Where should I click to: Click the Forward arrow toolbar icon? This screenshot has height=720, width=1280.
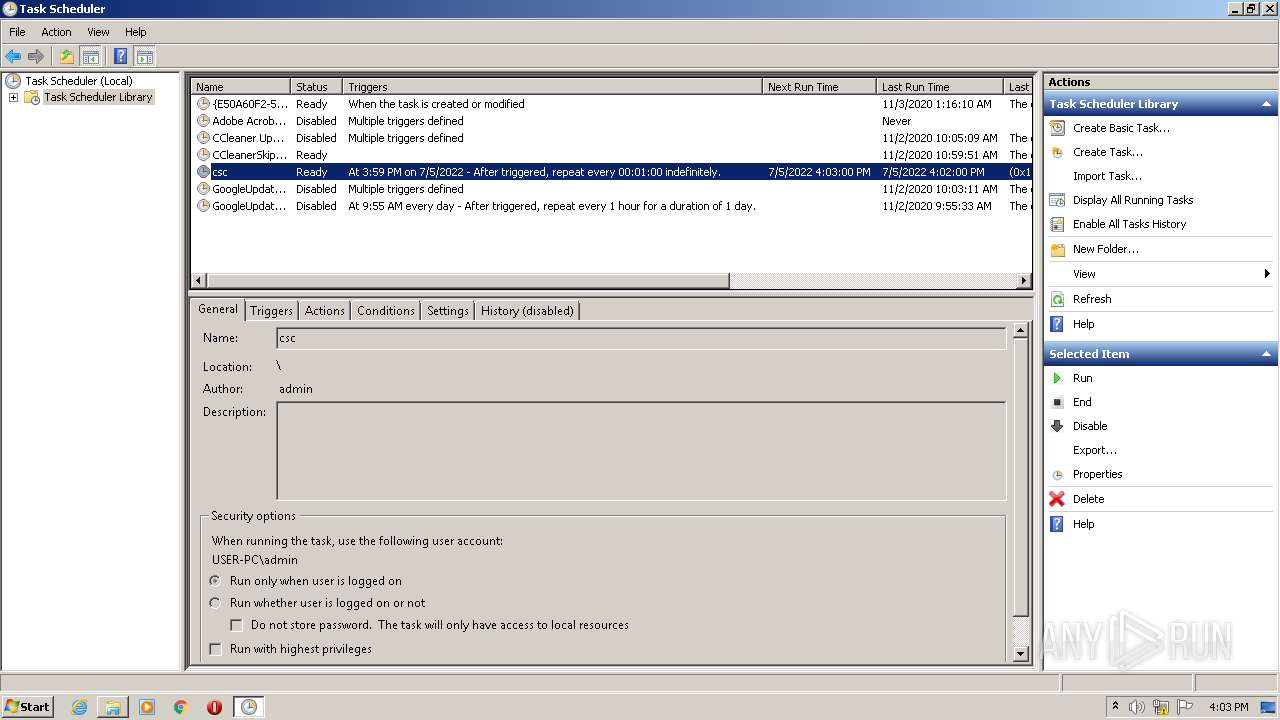click(x=36, y=57)
